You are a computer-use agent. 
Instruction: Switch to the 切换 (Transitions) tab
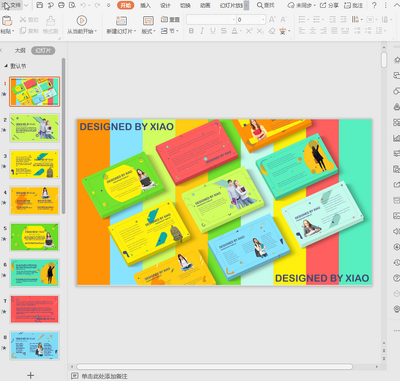[185, 5]
